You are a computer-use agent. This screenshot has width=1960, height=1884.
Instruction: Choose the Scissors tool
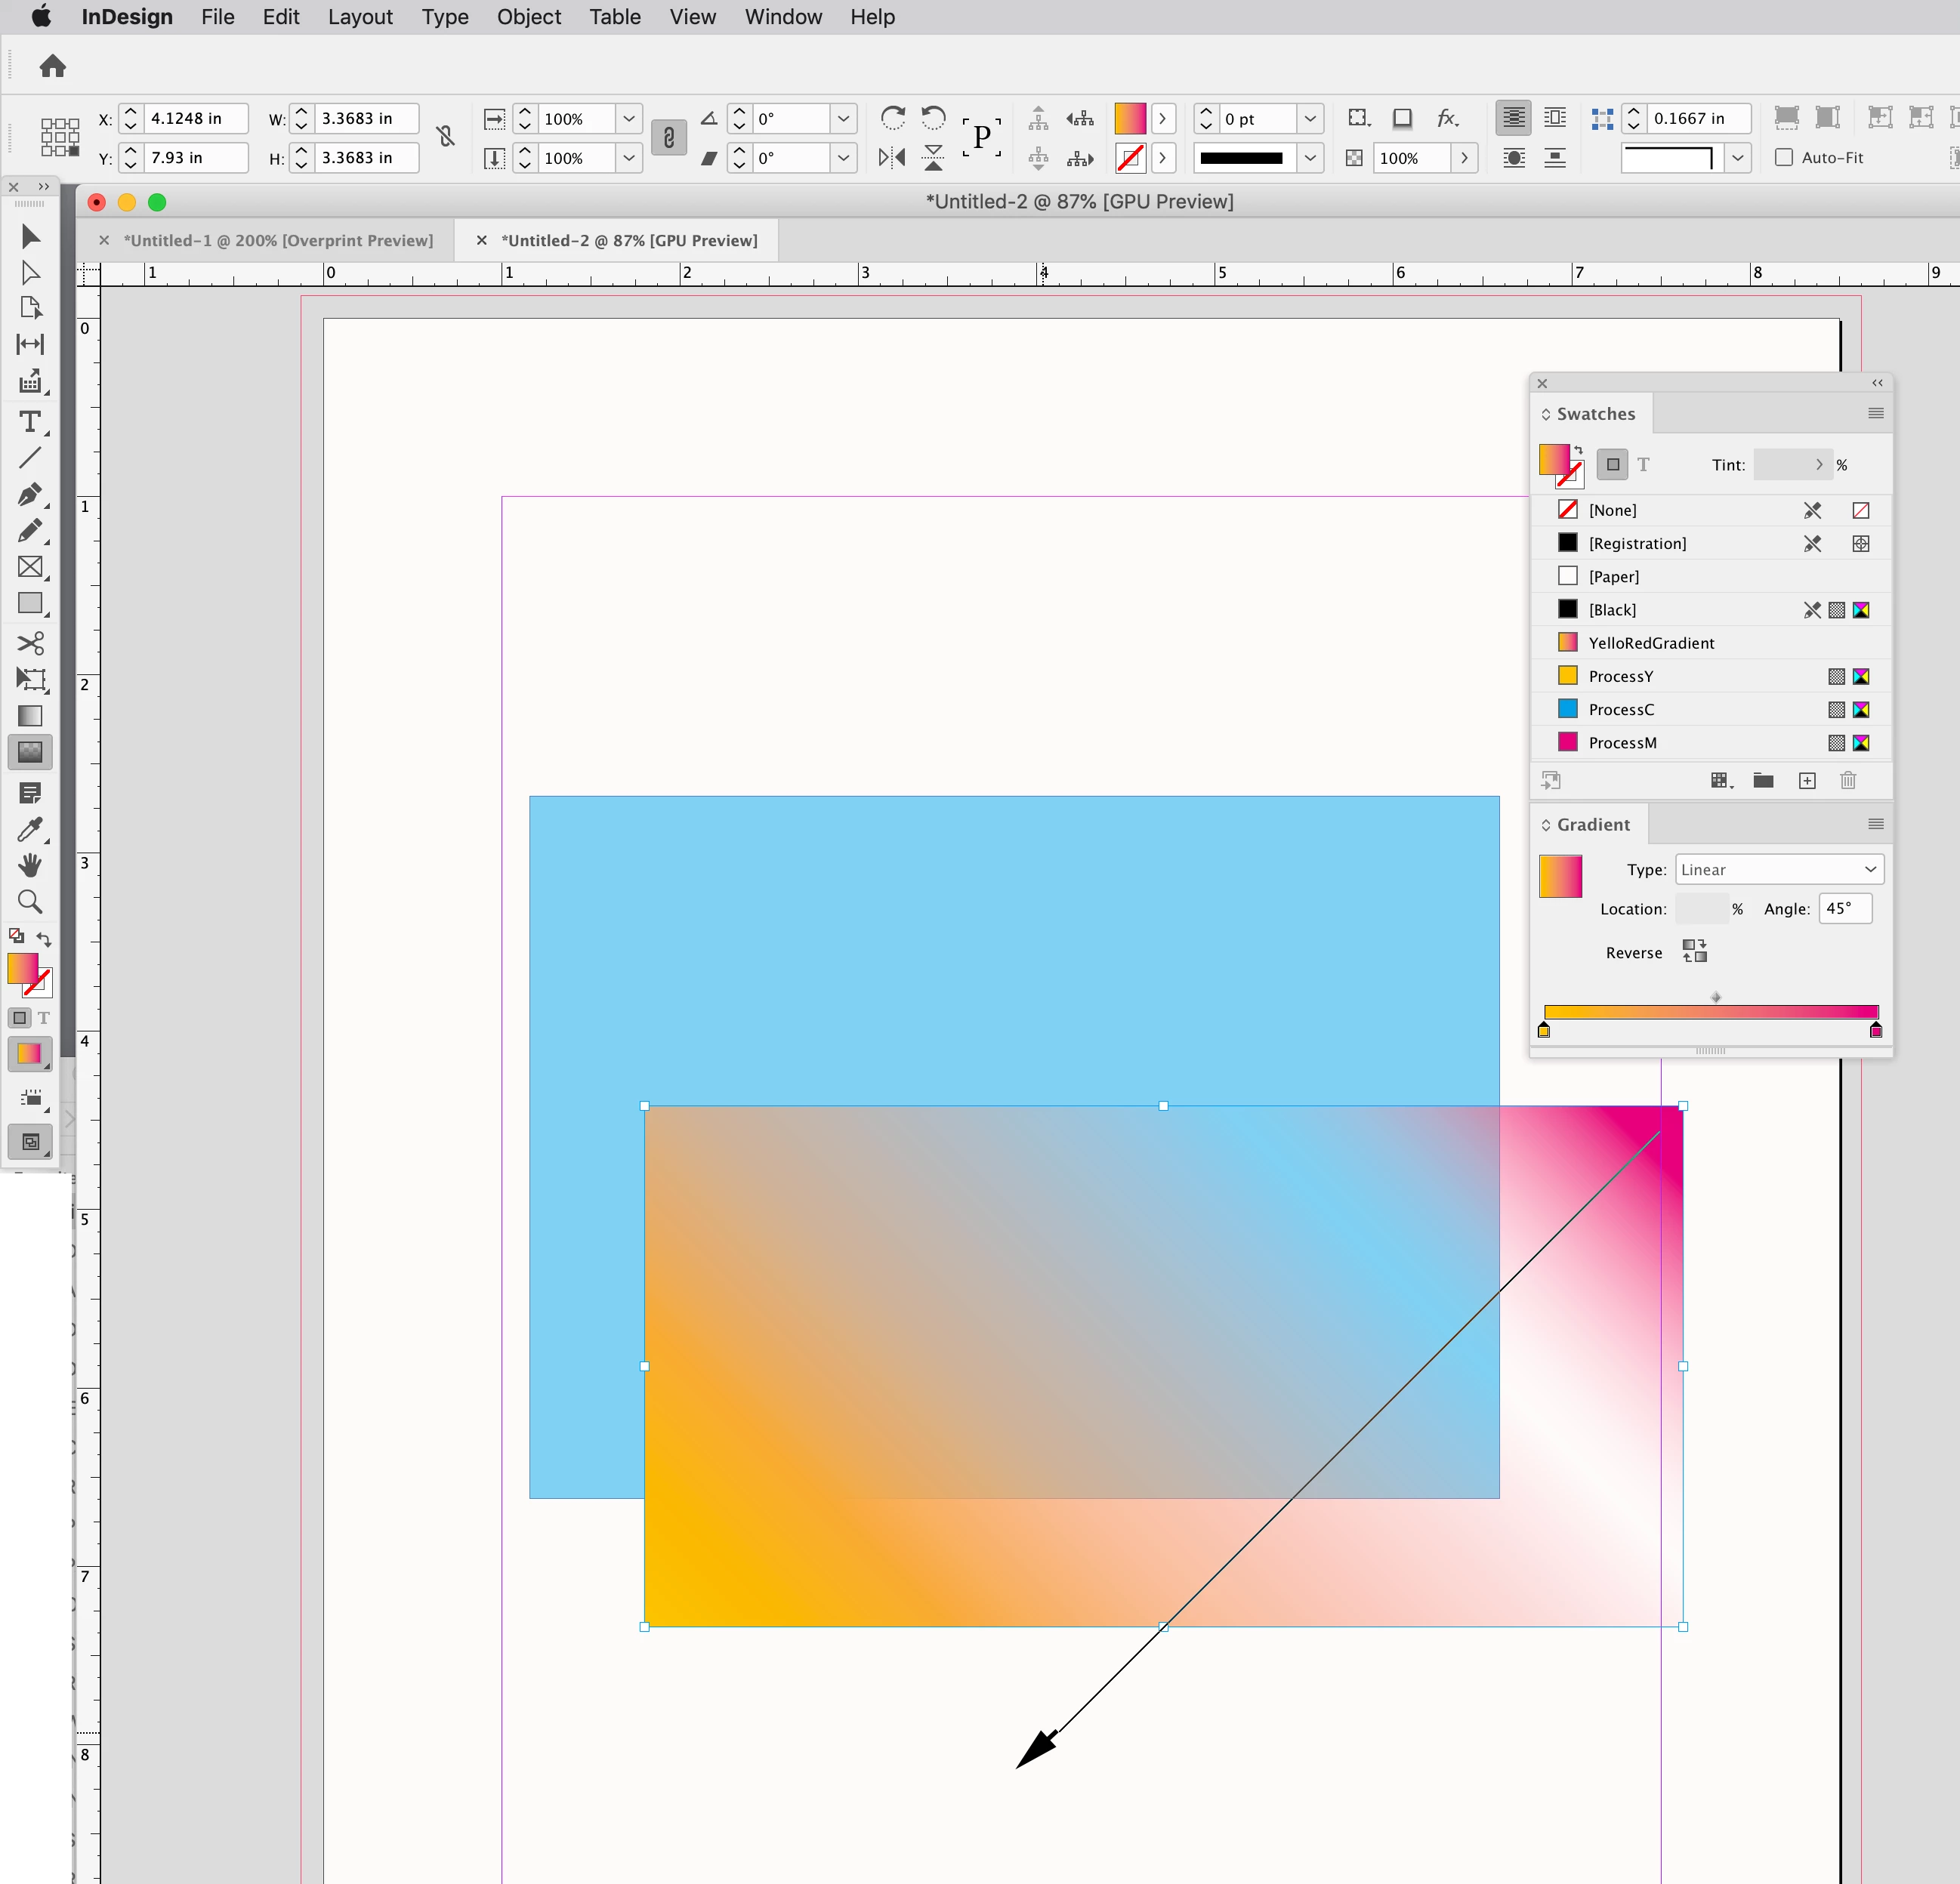(x=30, y=642)
